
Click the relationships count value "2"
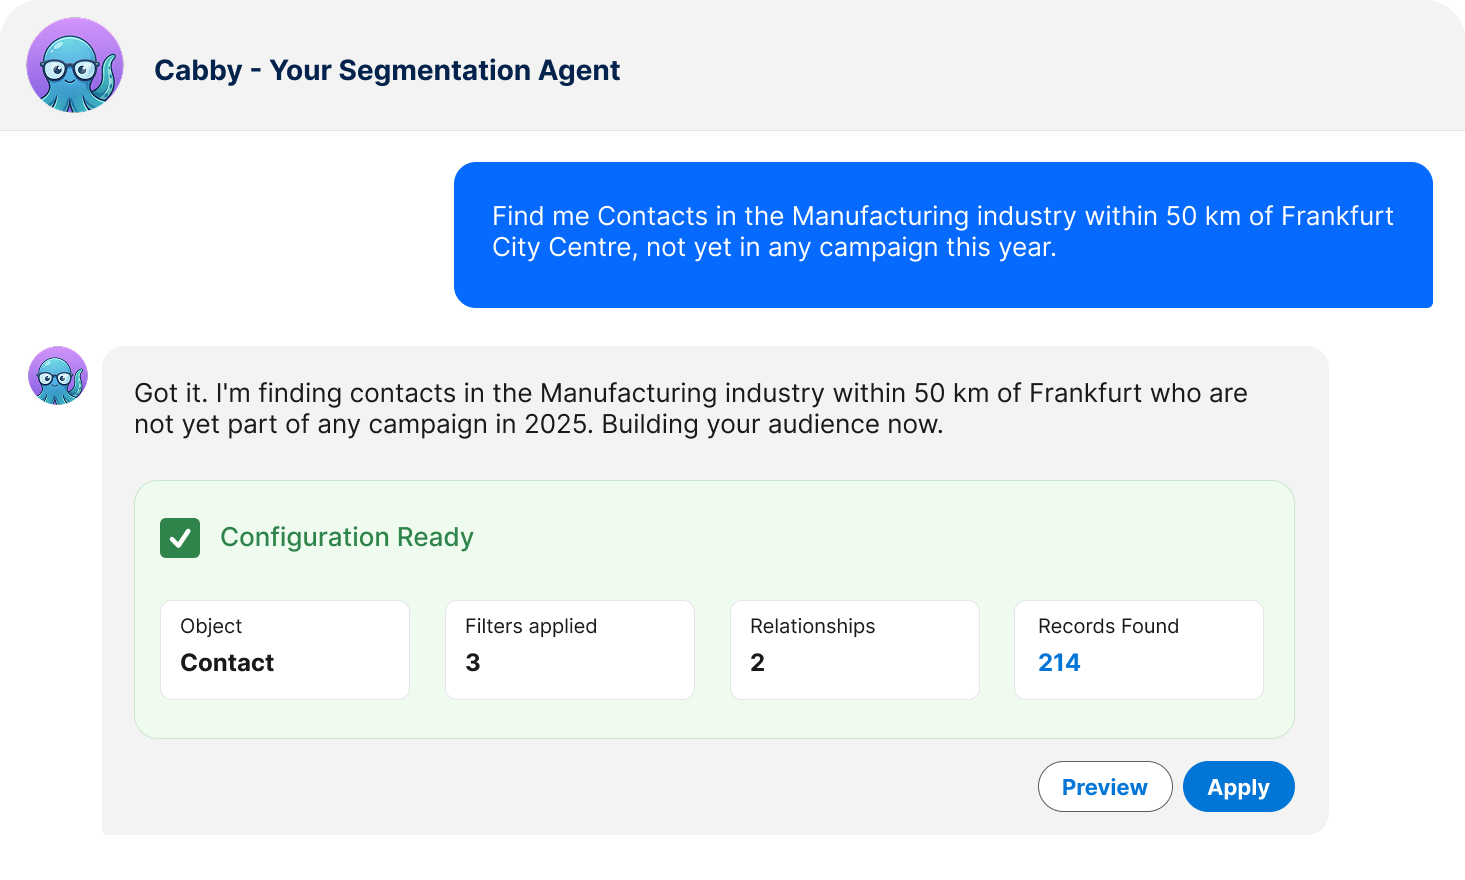[757, 663]
